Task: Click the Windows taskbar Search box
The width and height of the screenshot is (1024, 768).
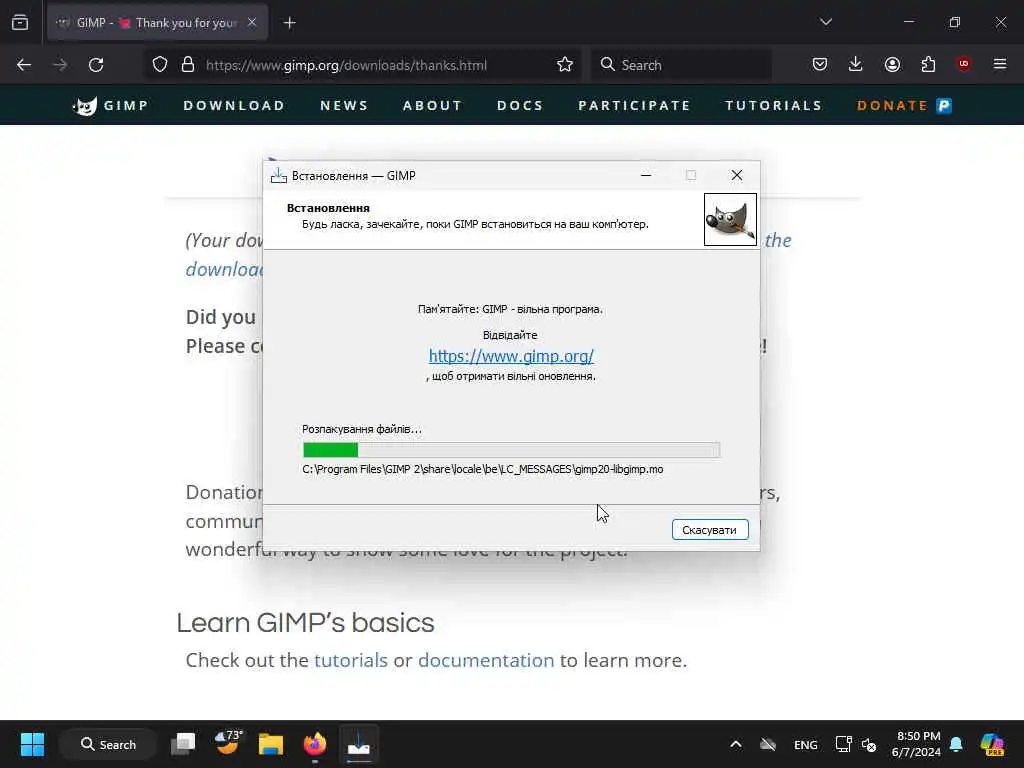Action: tap(108, 744)
